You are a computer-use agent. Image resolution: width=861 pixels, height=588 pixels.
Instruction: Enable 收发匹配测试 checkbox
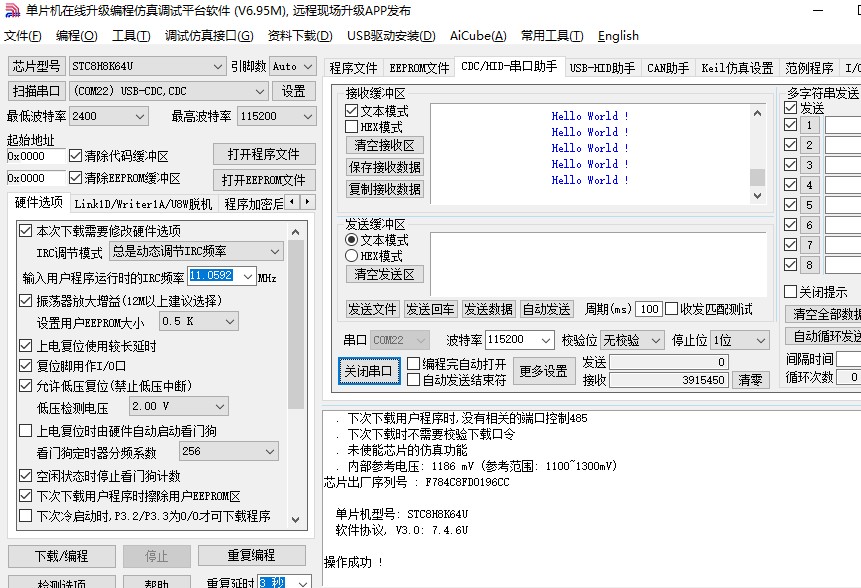(671, 309)
